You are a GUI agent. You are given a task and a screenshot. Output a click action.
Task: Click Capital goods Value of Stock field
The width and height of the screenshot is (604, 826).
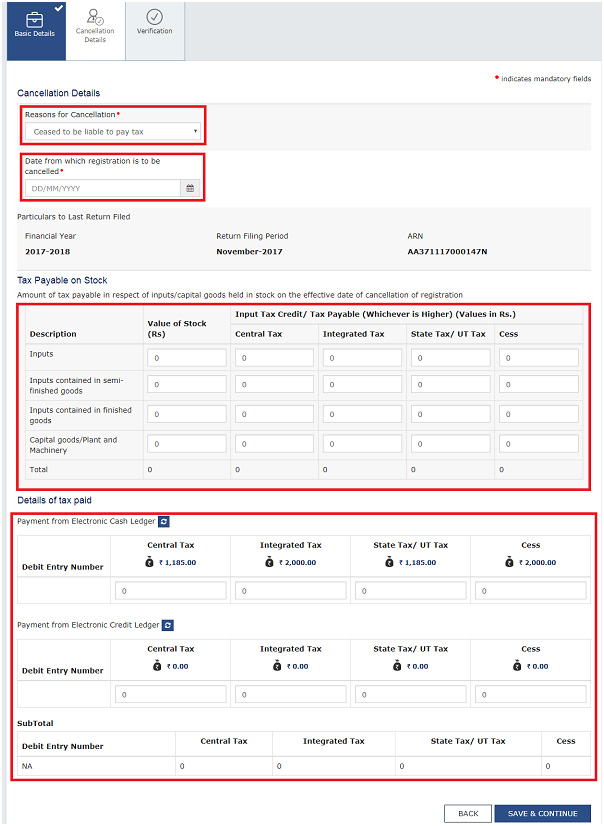click(x=187, y=444)
